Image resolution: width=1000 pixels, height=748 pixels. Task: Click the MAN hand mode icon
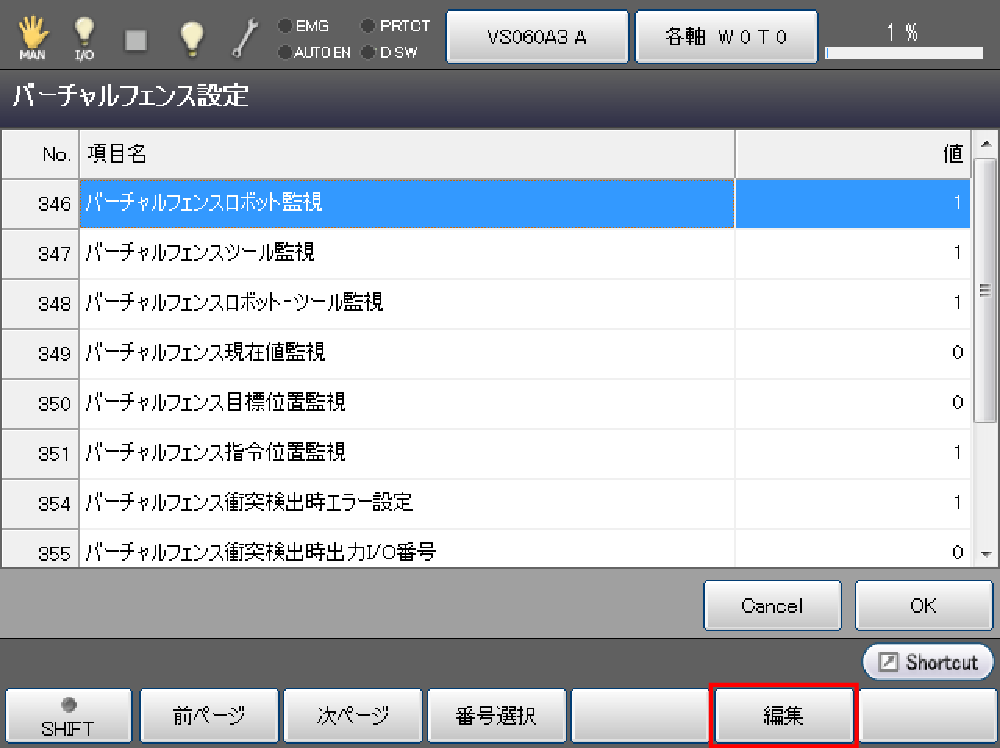(x=32, y=37)
